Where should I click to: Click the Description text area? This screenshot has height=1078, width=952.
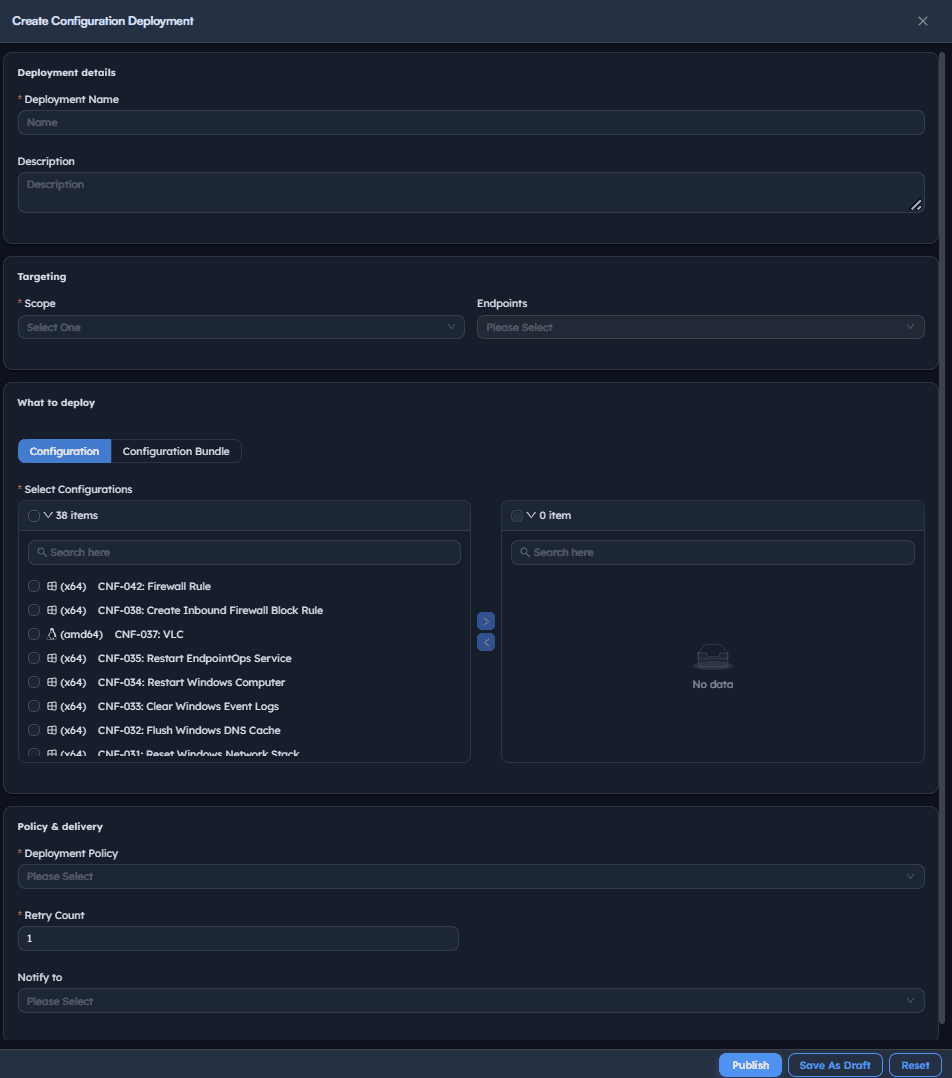(471, 192)
